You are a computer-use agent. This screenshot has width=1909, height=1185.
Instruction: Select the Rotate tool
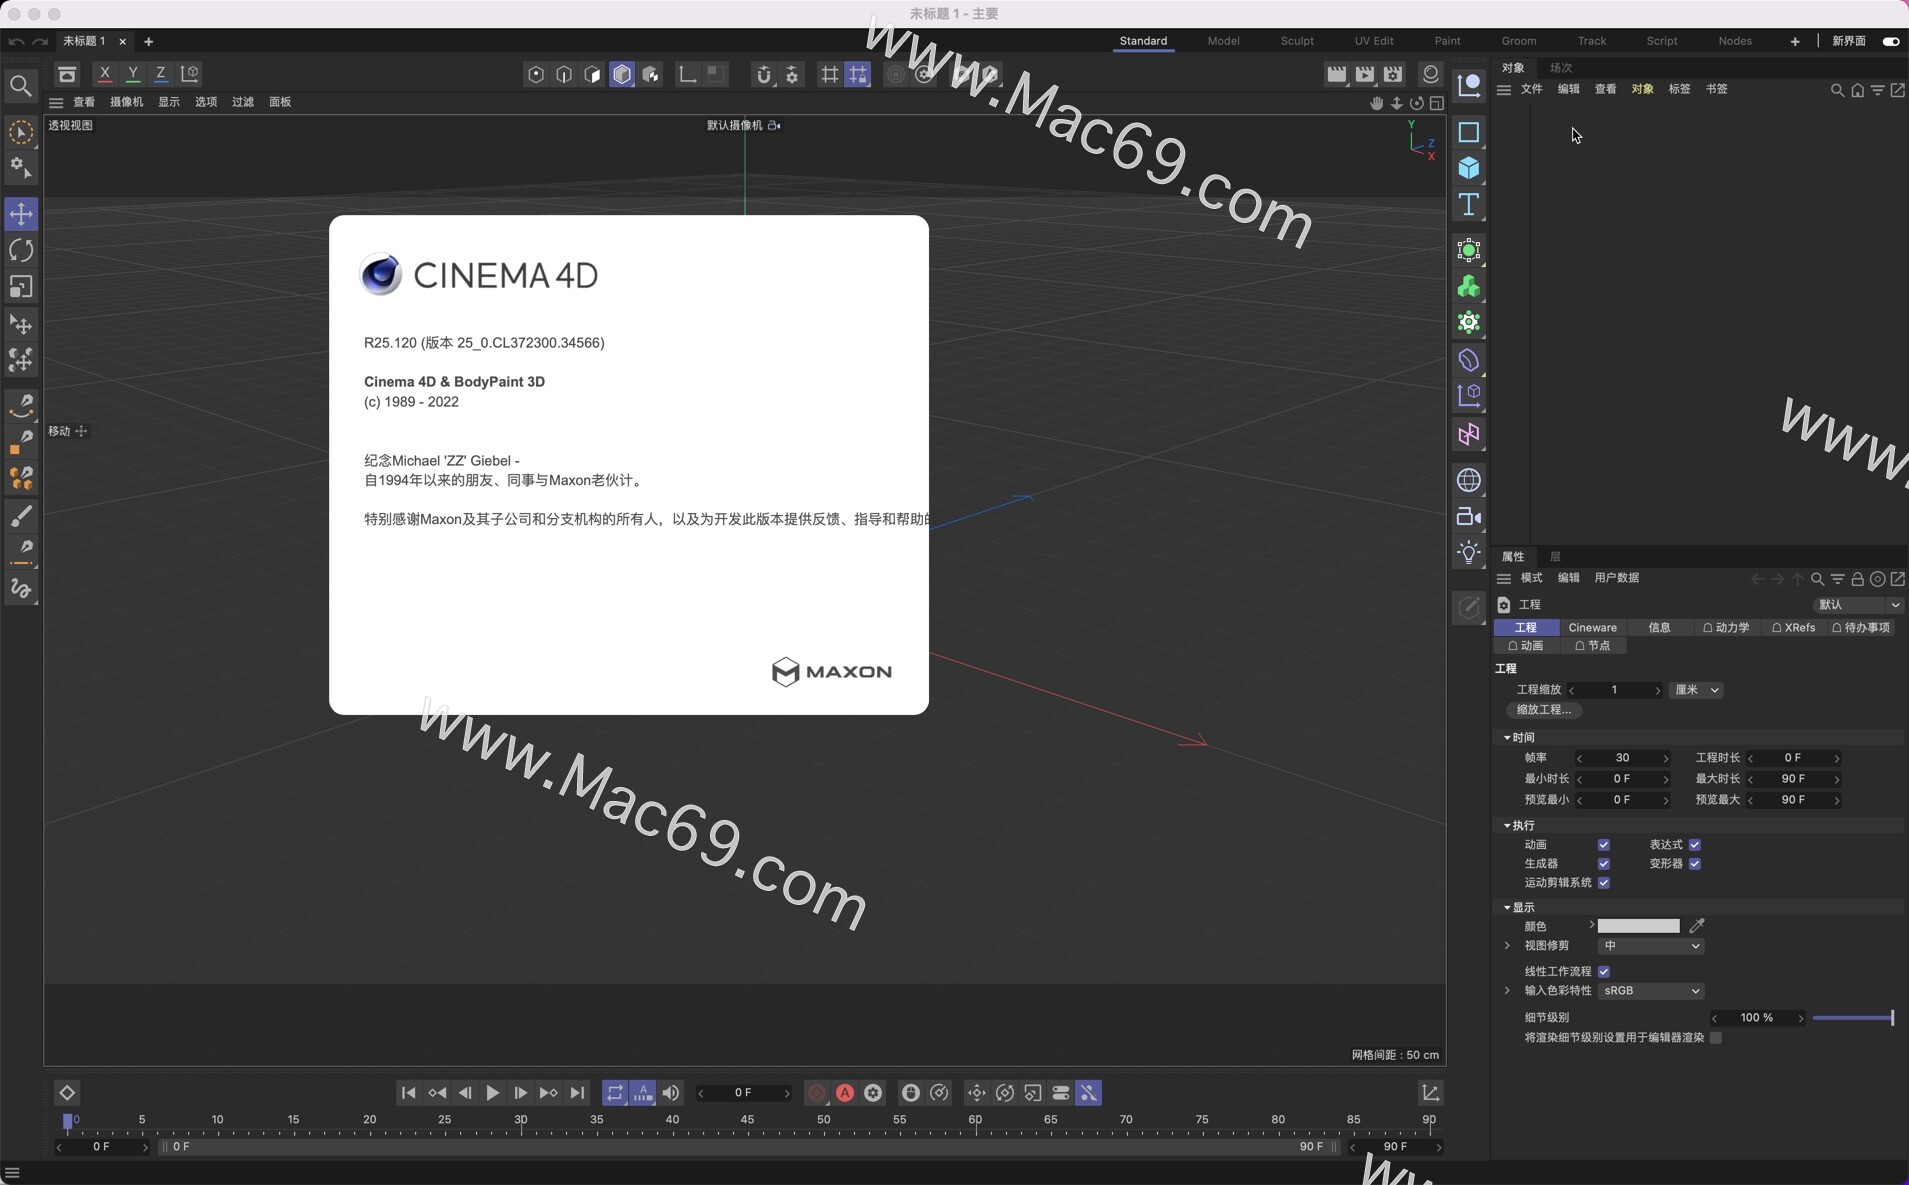(21, 250)
